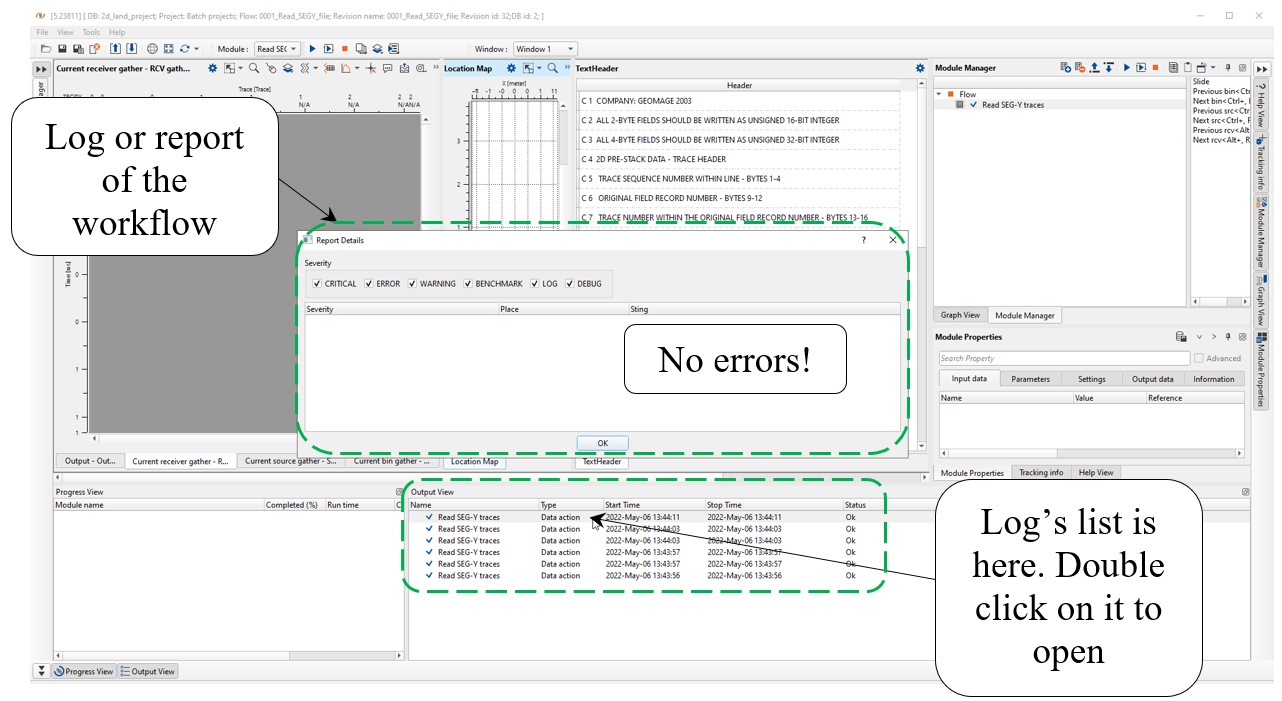Click the globe icon in main toolbar
This screenshot has height=701, width=1282.
click(x=152, y=49)
